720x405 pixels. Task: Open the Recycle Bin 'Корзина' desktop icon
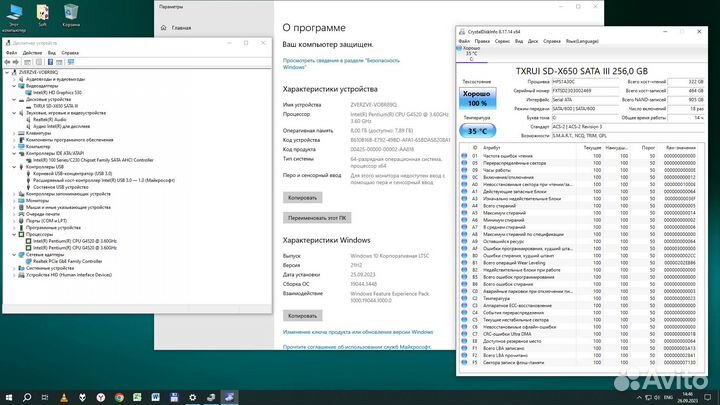[x=71, y=16]
